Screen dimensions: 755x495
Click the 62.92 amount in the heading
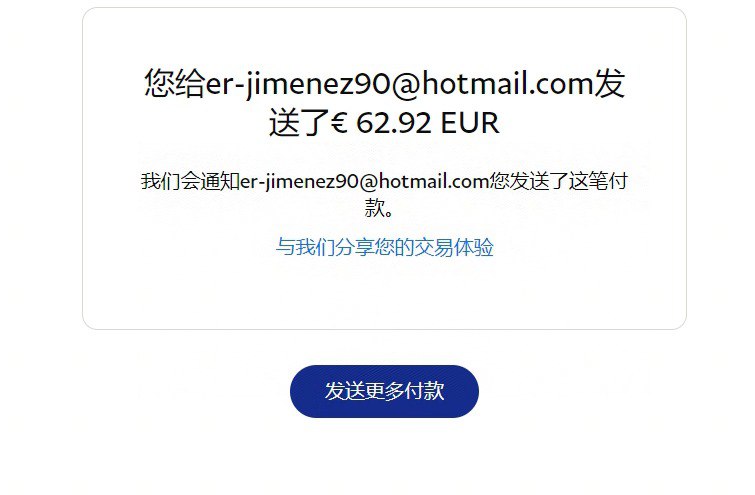(393, 123)
